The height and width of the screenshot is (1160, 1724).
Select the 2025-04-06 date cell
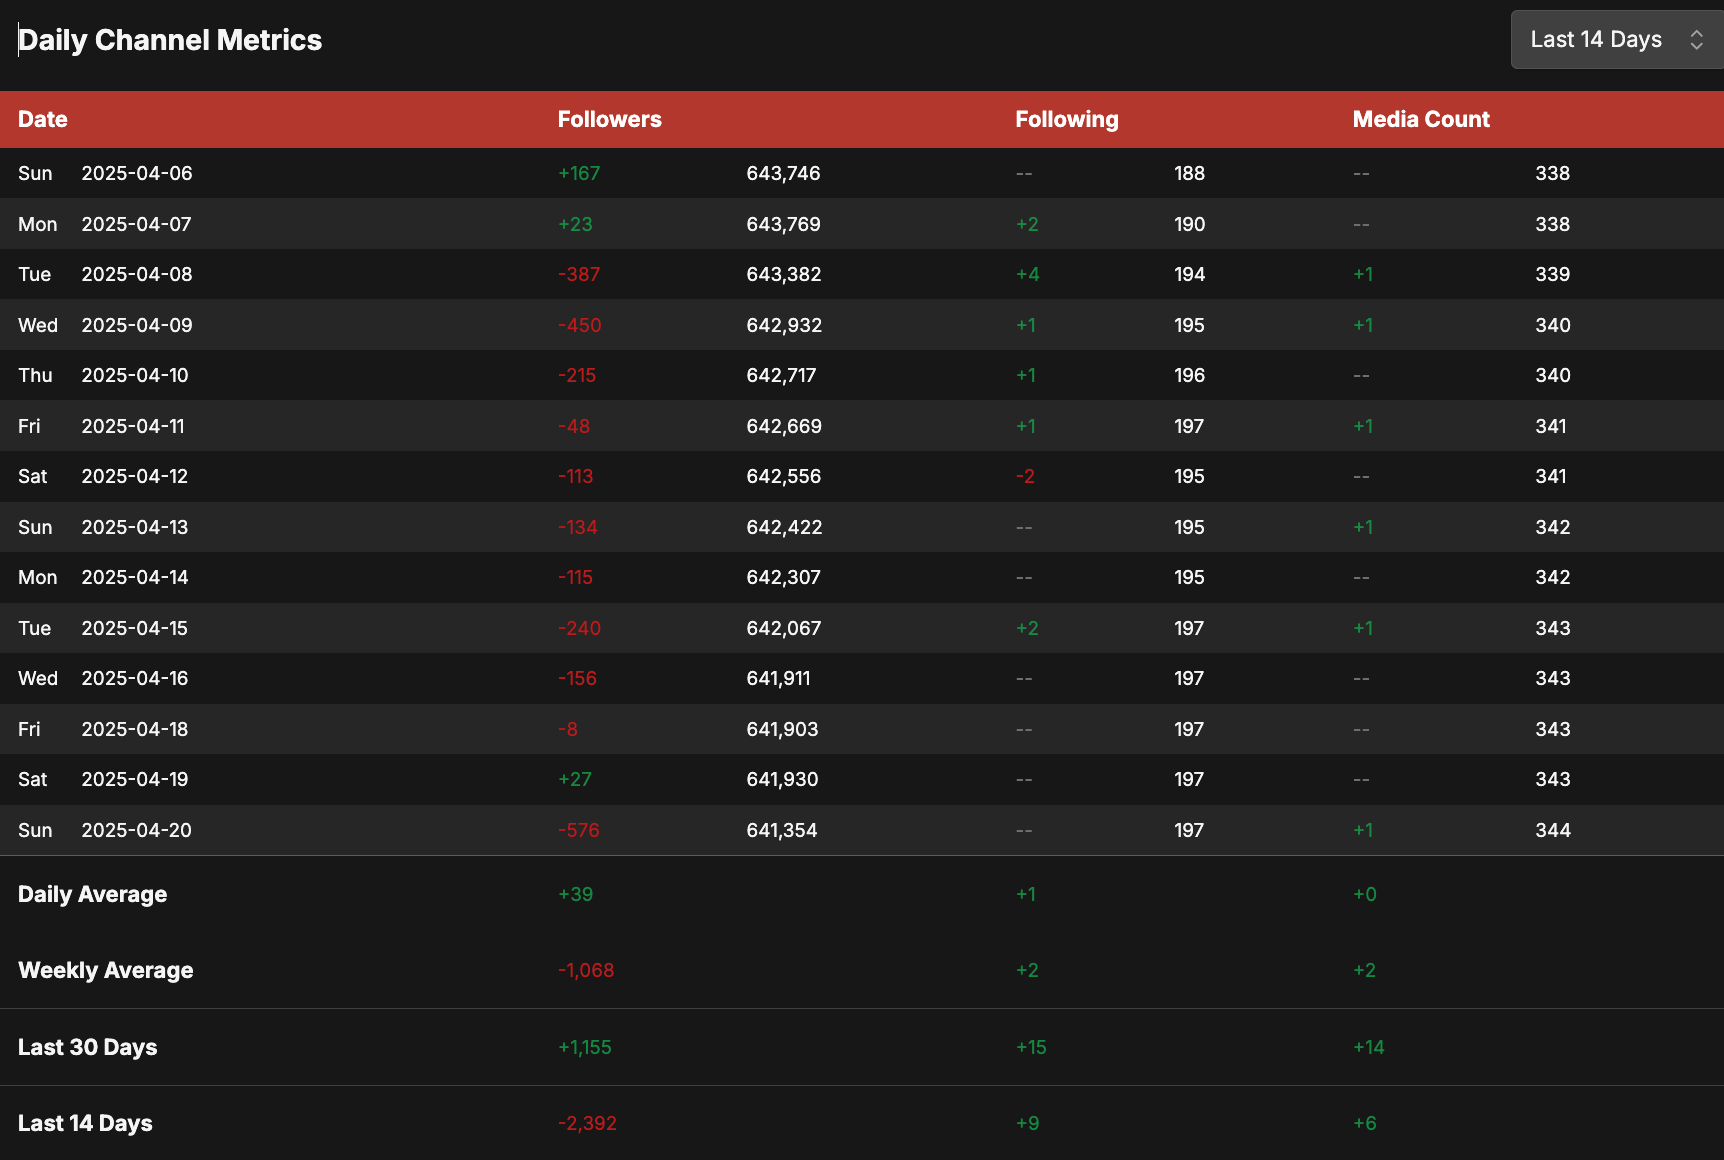tap(137, 173)
